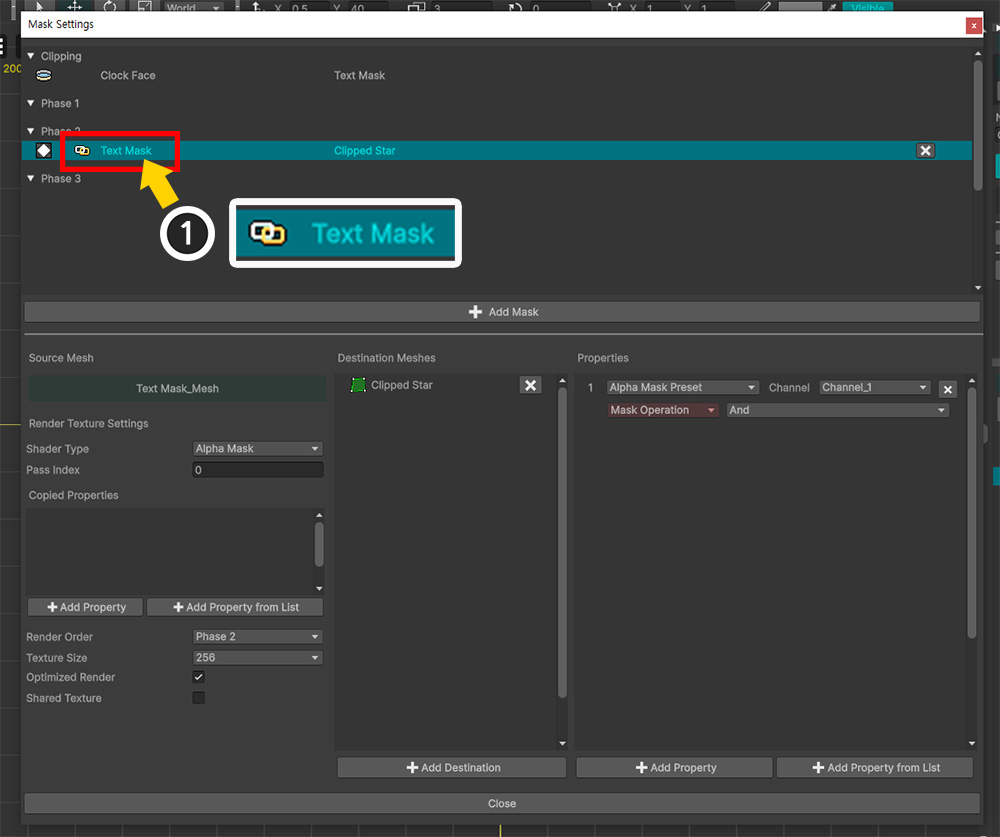Collapse the Phase 2 group

[31, 131]
